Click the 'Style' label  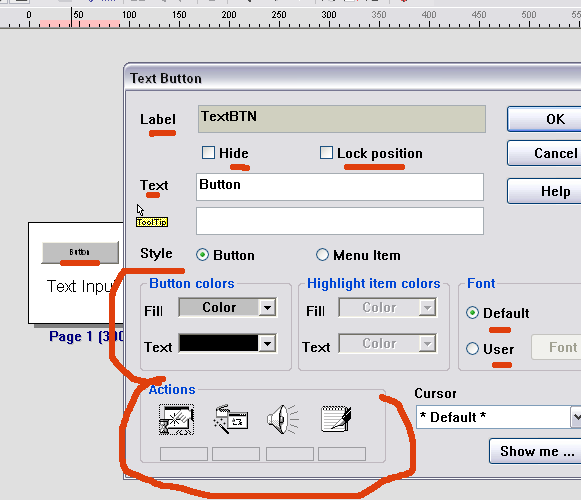click(156, 254)
